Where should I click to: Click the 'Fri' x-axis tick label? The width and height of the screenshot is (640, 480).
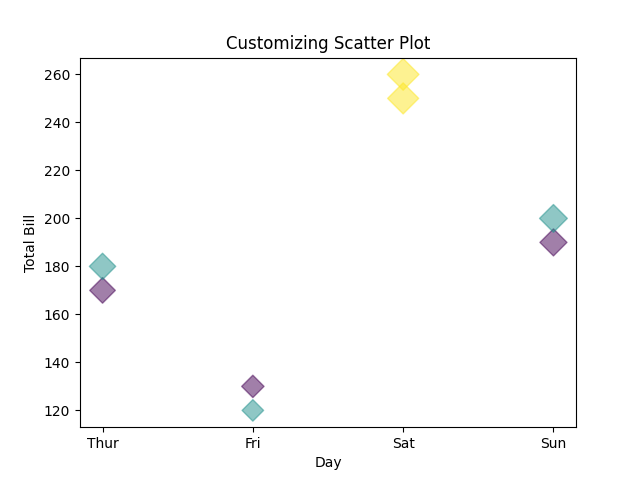click(253, 442)
